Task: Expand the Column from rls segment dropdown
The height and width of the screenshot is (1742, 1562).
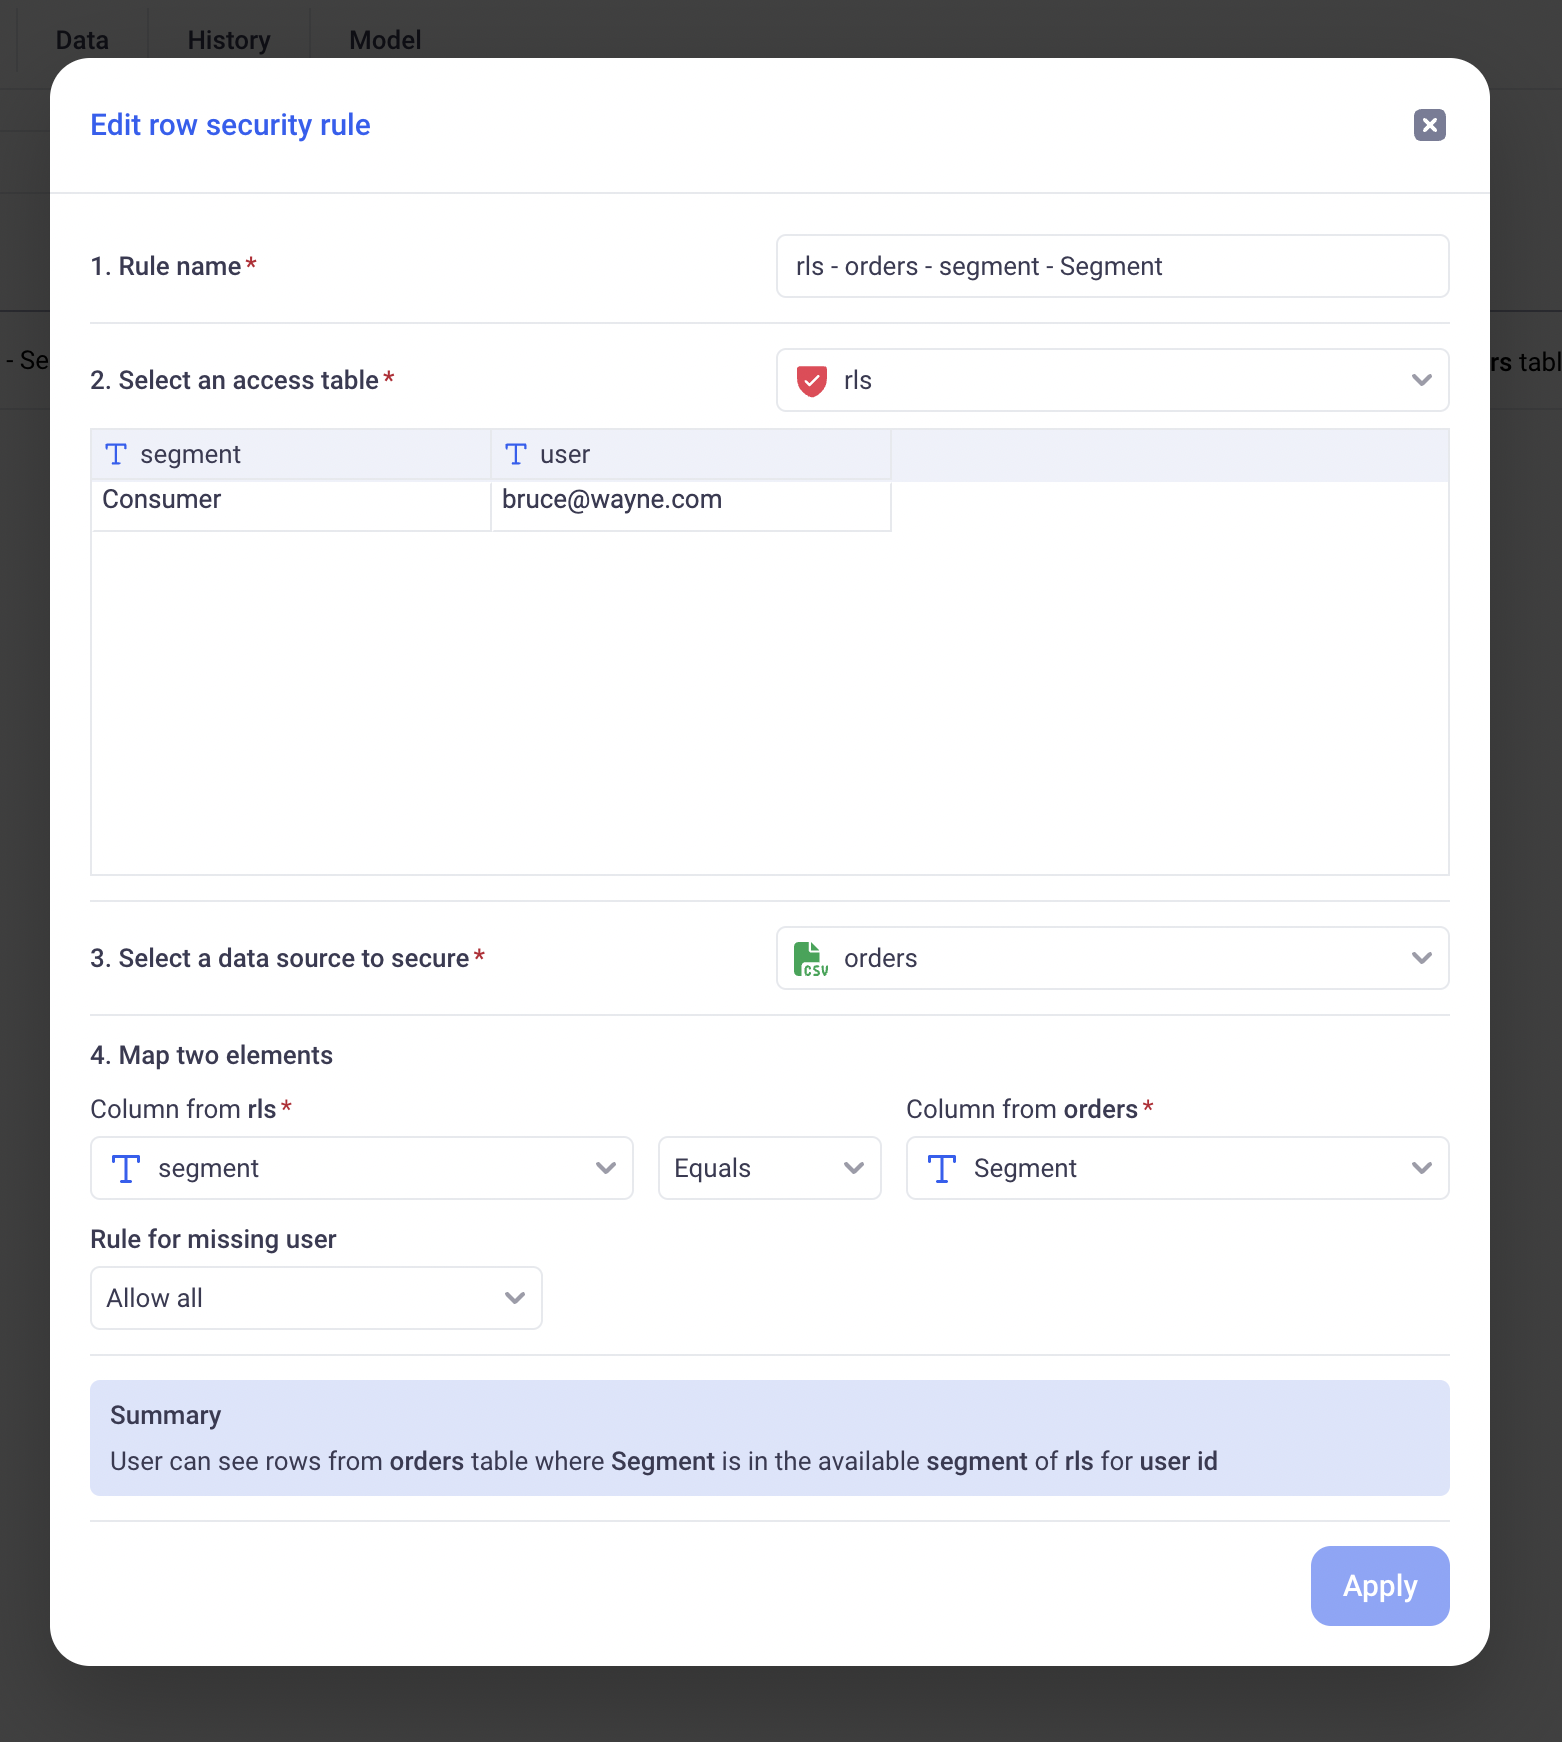Action: (x=362, y=1168)
